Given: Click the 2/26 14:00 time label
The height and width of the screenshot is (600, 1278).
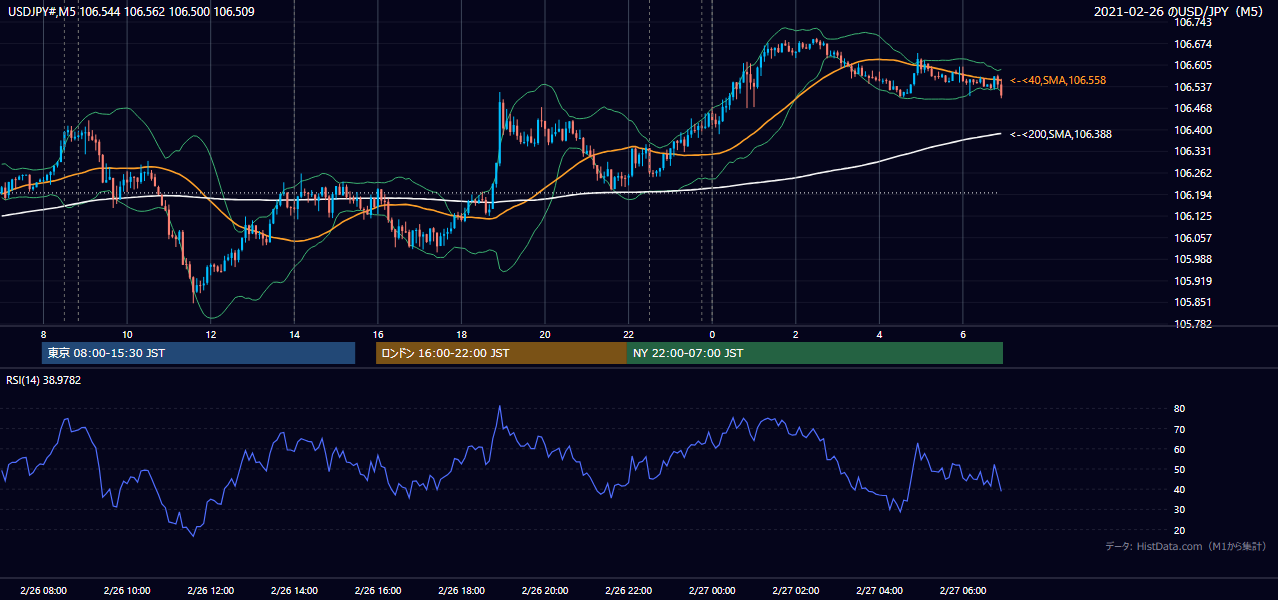Looking at the screenshot, I should pyautogui.click(x=294, y=591).
